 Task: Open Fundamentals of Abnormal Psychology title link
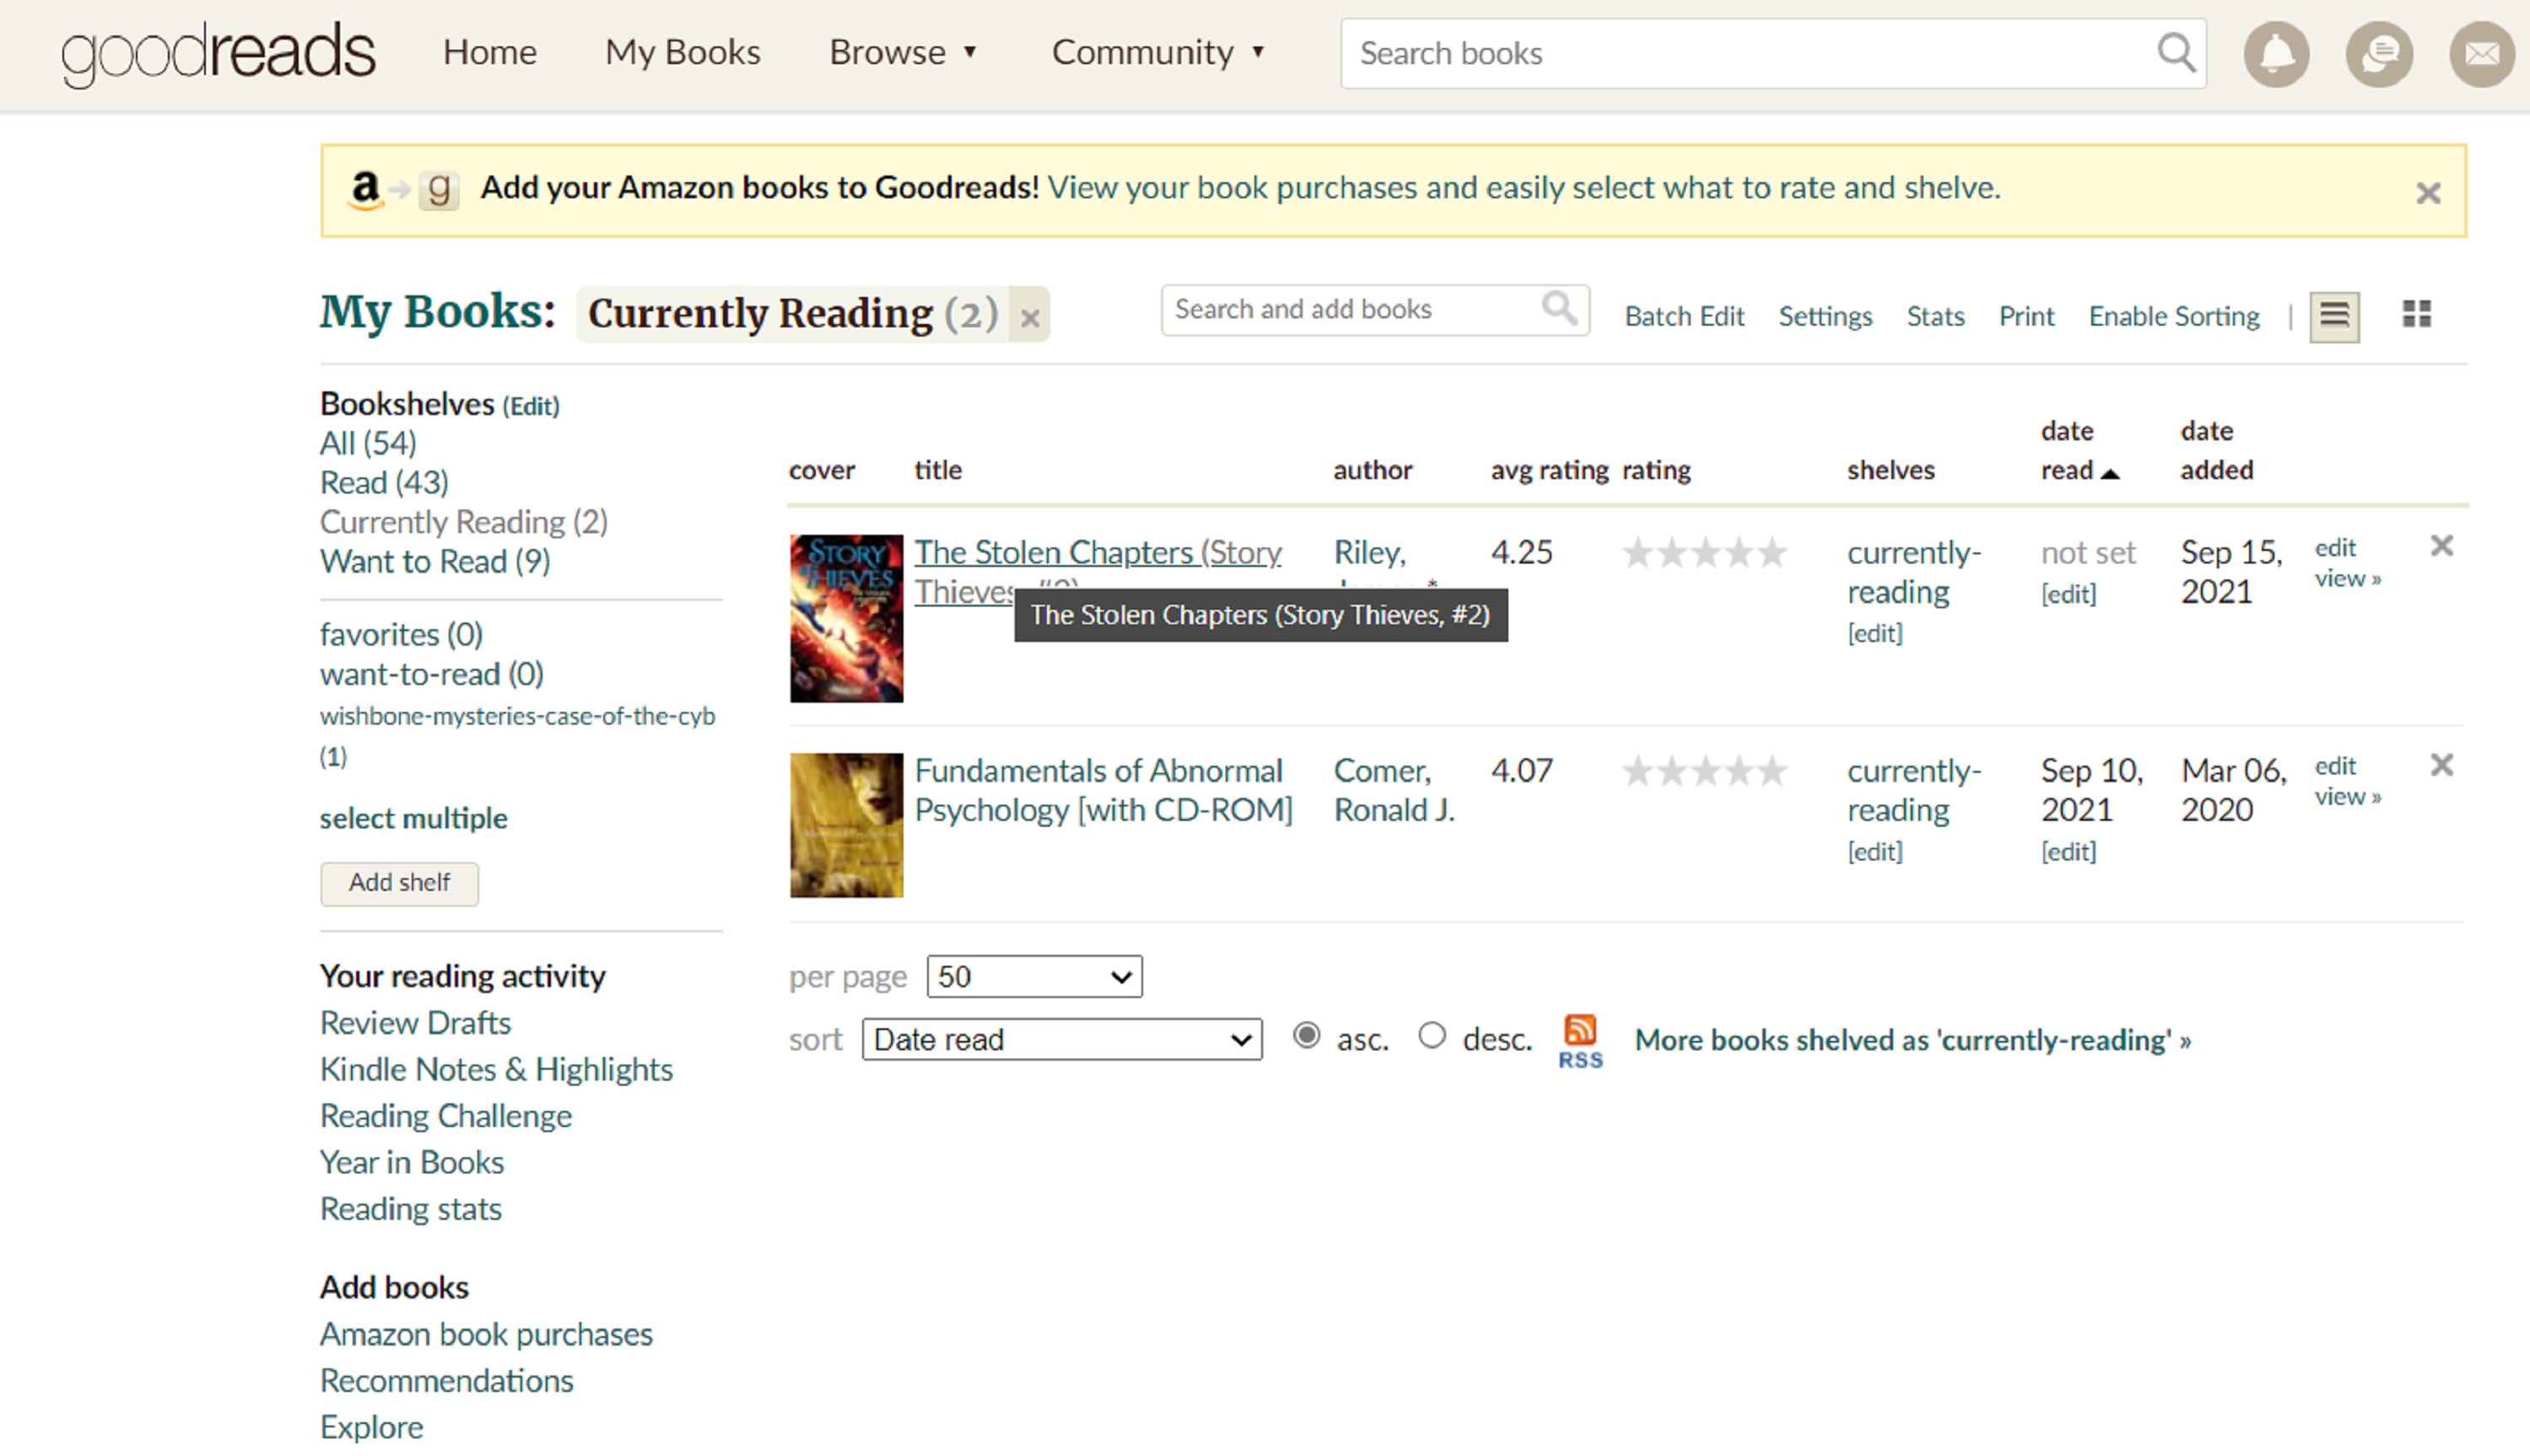click(x=1103, y=790)
